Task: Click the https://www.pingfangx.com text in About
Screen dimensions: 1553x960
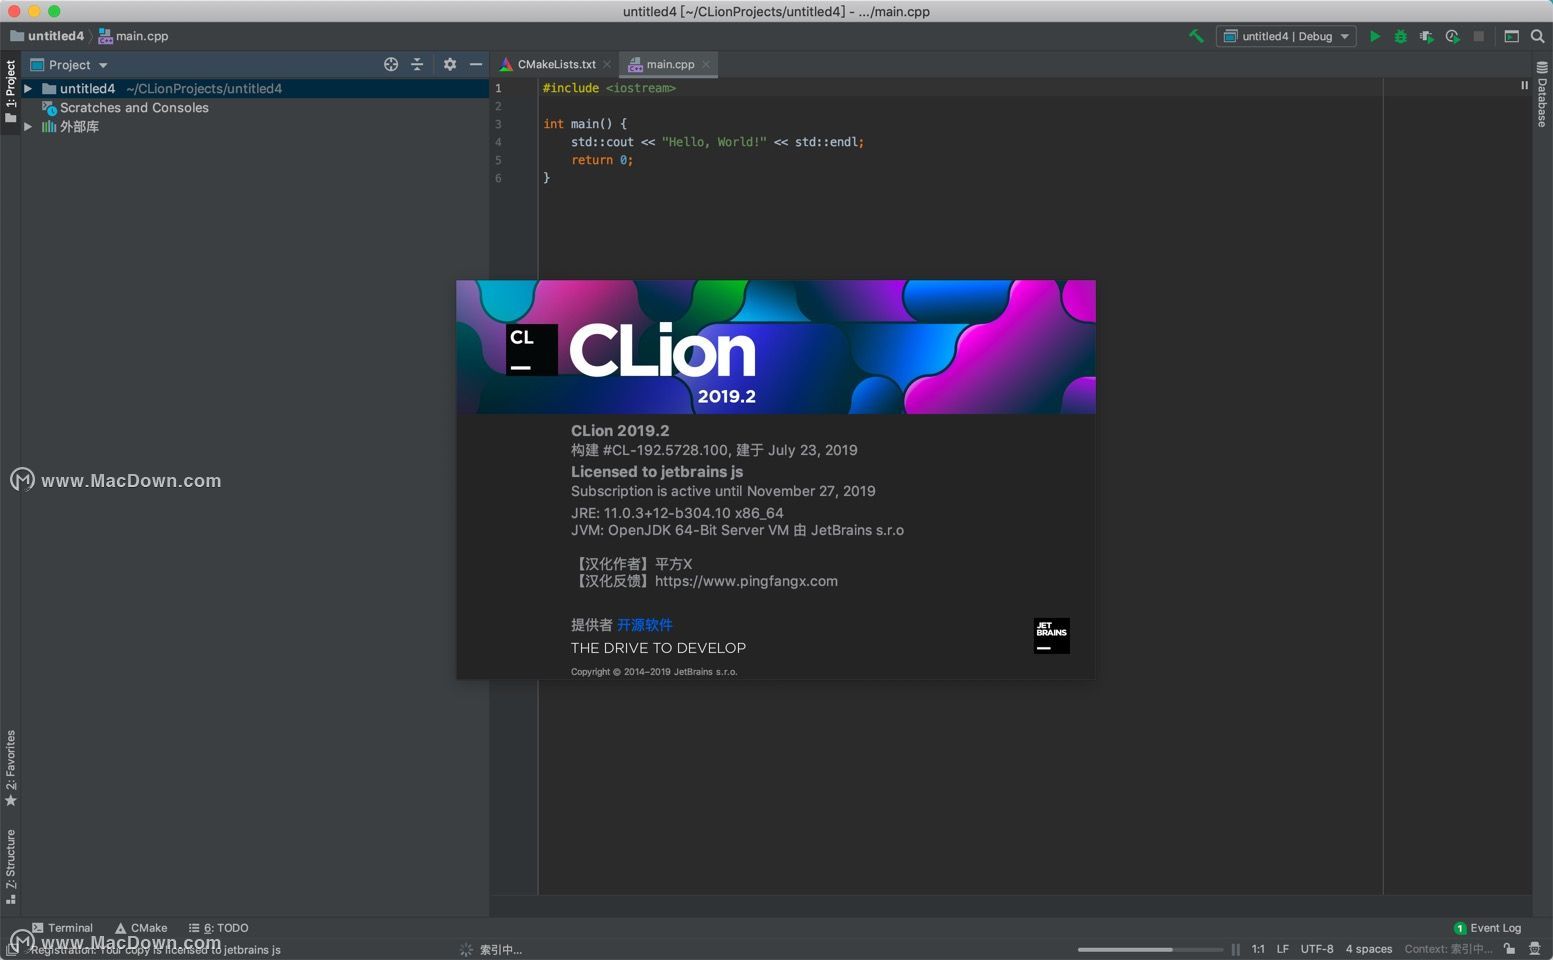Action: [x=746, y=581]
